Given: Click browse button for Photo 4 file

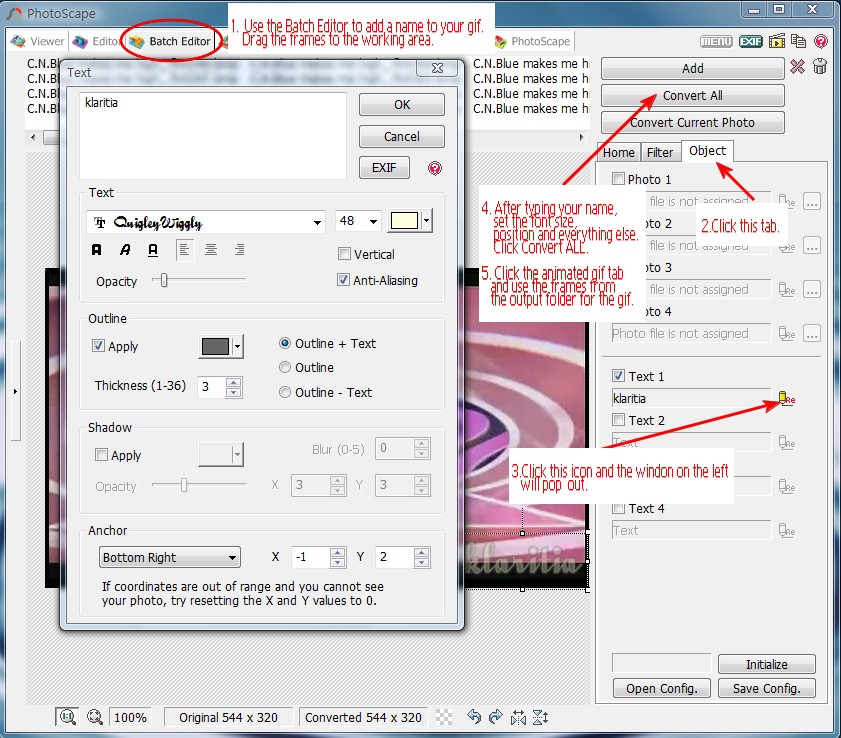Looking at the screenshot, I should point(812,334).
